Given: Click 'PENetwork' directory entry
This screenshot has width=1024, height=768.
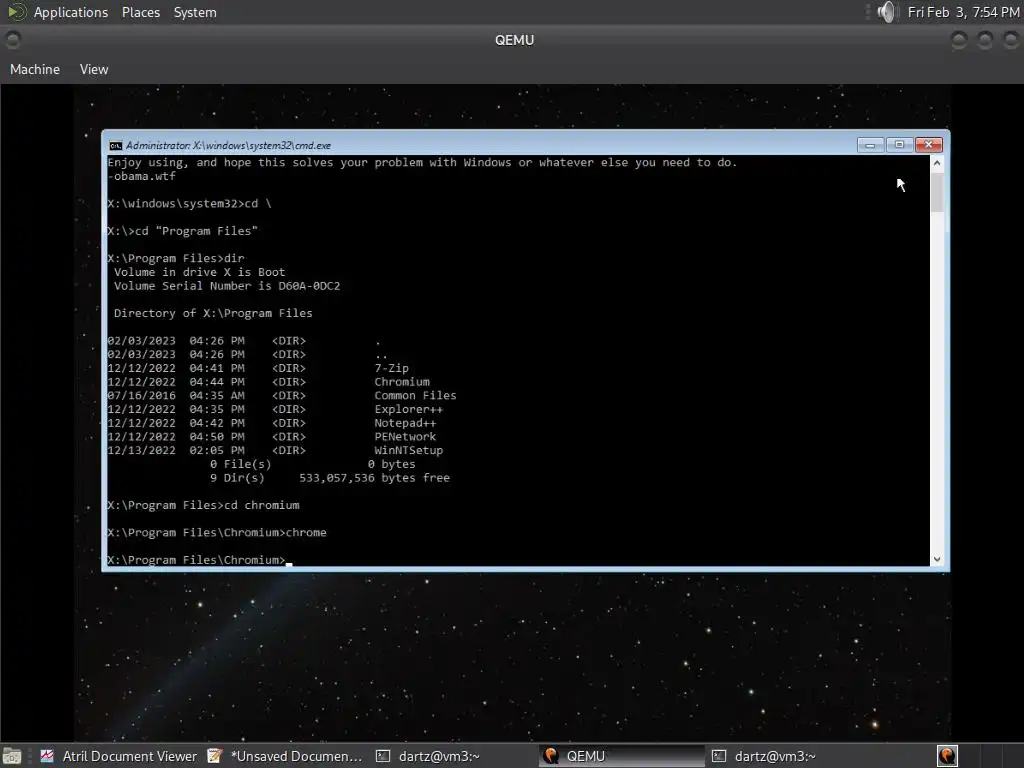Looking at the screenshot, I should pyautogui.click(x=405, y=437).
